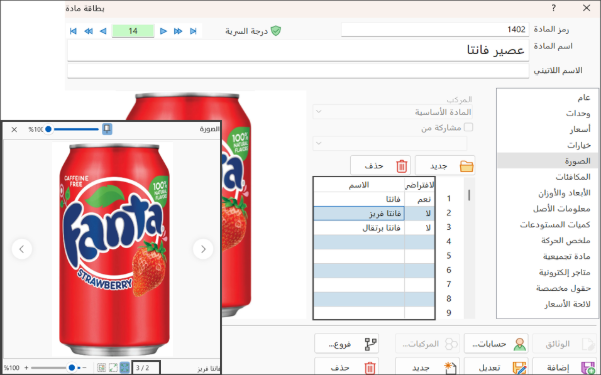Open the فروع button

coord(346,344)
